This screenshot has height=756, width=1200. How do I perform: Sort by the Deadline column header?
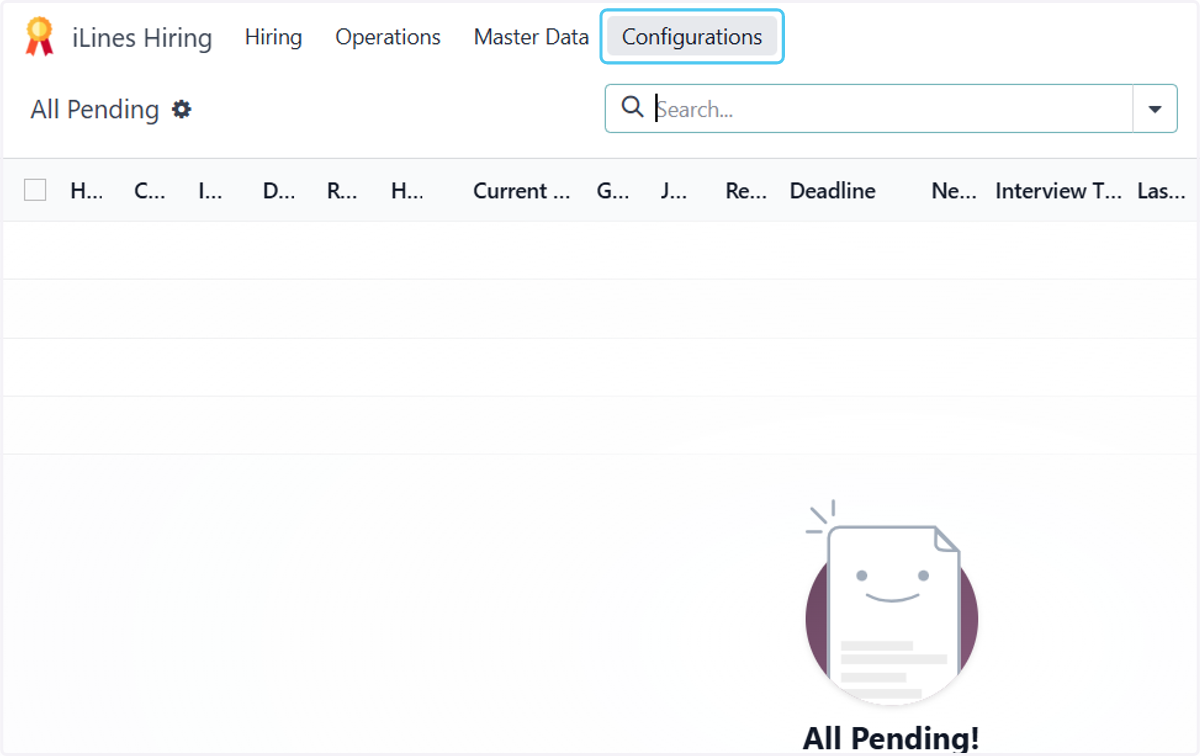(x=833, y=190)
